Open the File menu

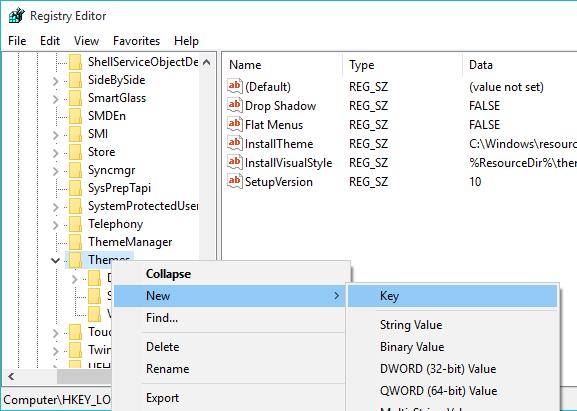click(17, 41)
